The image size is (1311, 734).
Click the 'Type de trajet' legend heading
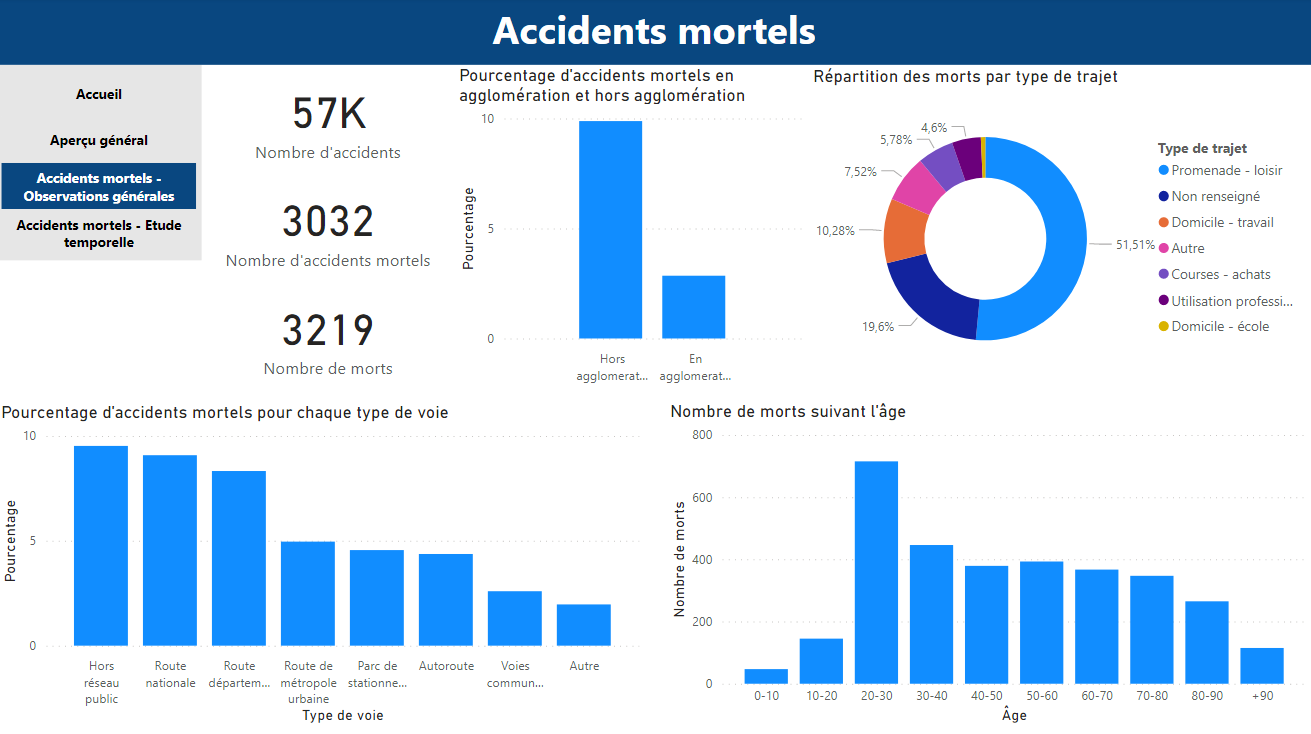[1203, 149]
